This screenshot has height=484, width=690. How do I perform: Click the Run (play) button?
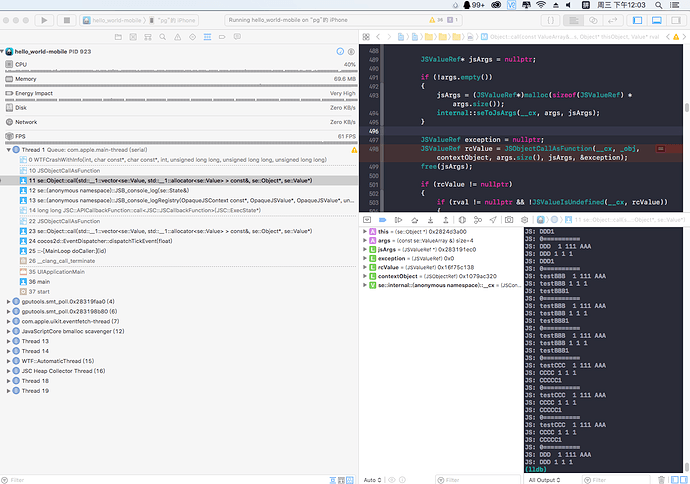click(45, 20)
